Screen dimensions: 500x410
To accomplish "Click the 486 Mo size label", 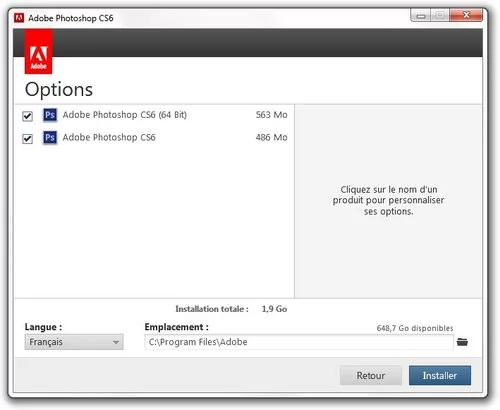I will click(271, 137).
